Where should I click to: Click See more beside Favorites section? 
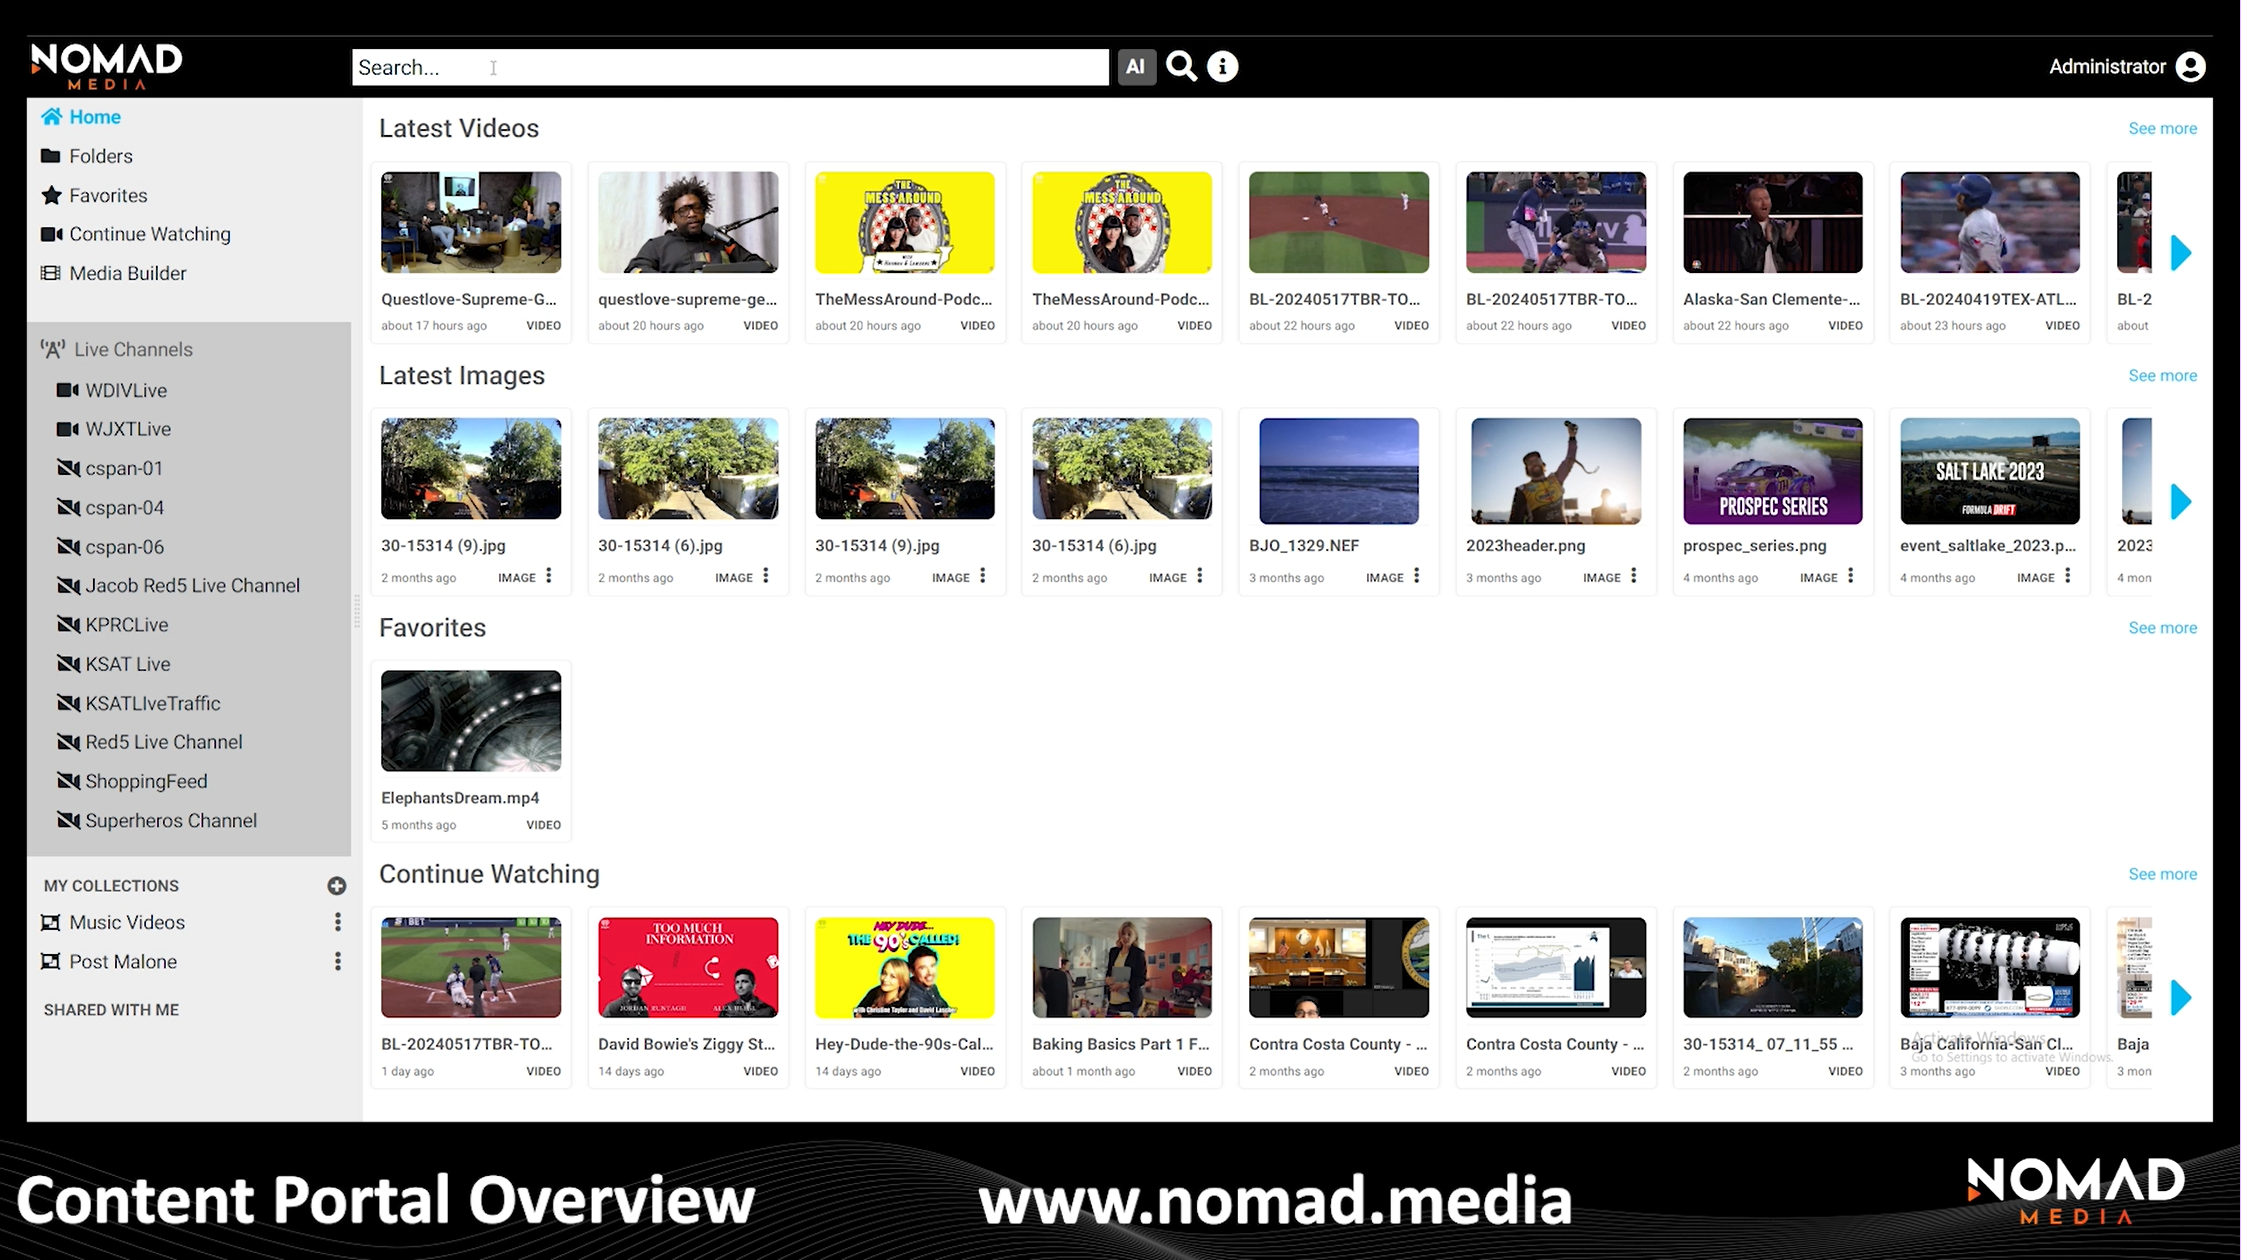tap(2162, 628)
